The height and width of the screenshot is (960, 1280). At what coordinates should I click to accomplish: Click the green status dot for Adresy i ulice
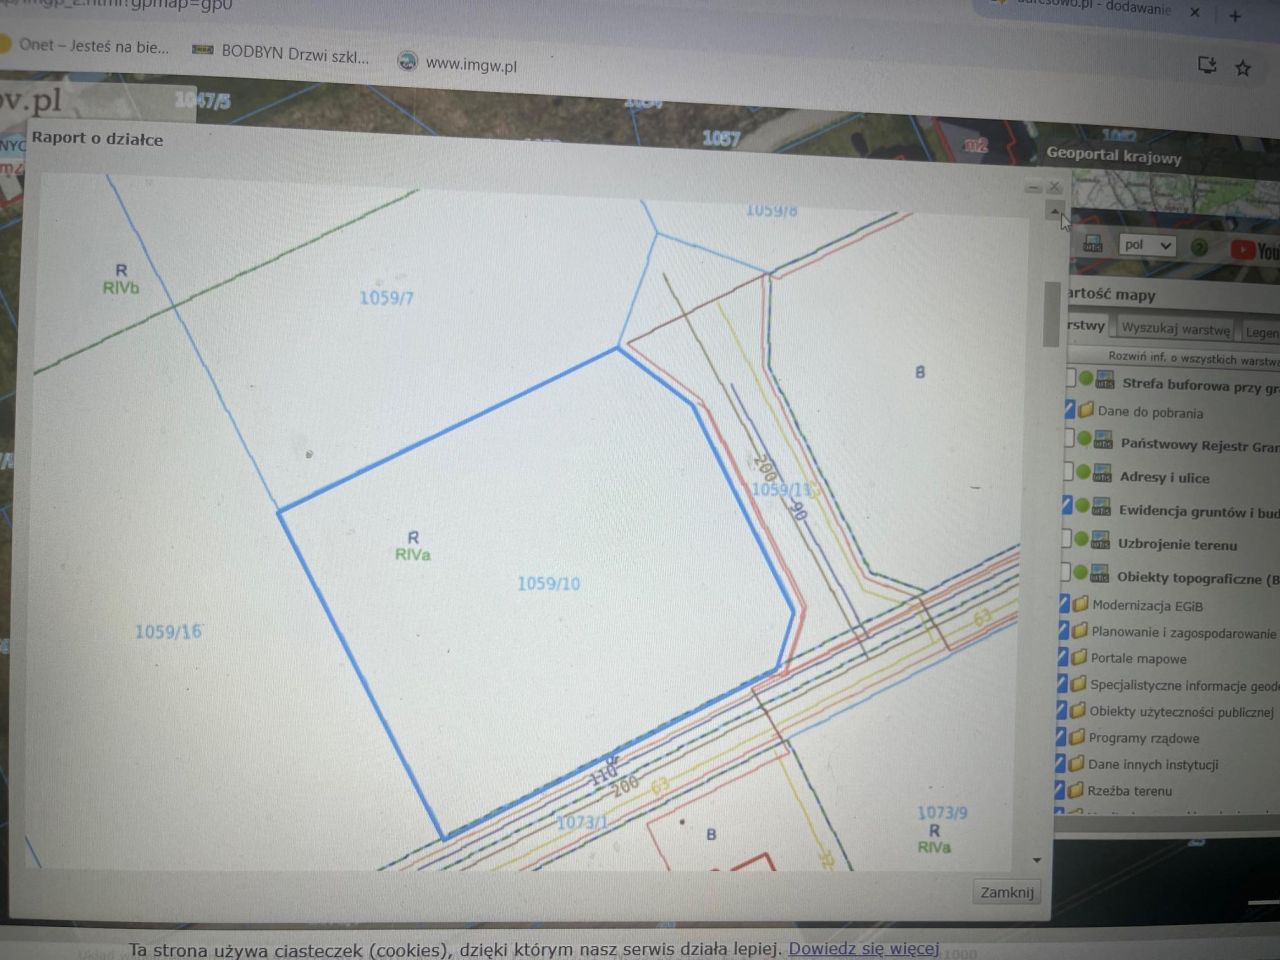(1083, 471)
